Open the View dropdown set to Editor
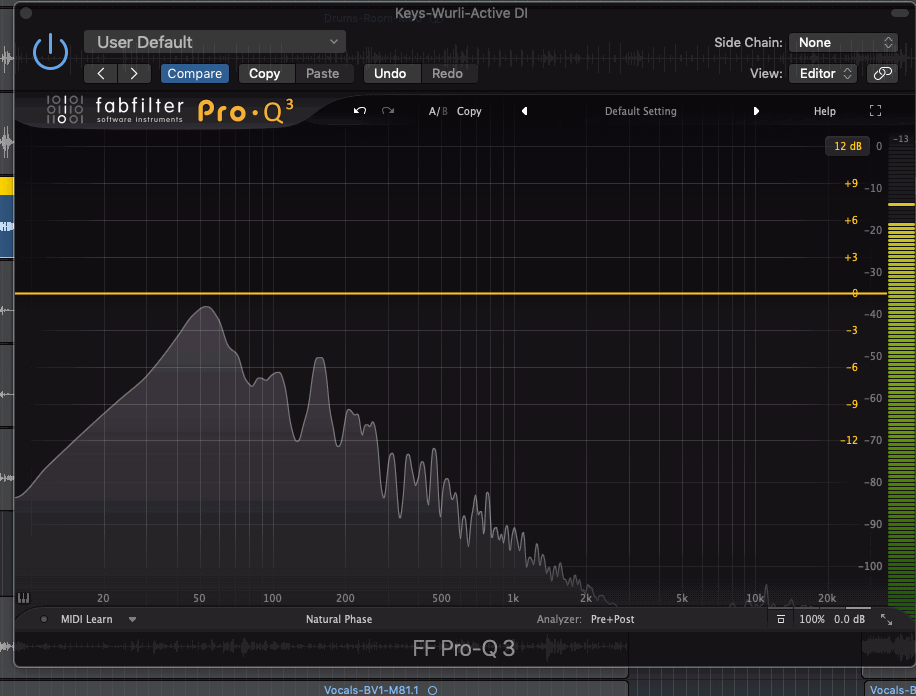 [x=823, y=74]
